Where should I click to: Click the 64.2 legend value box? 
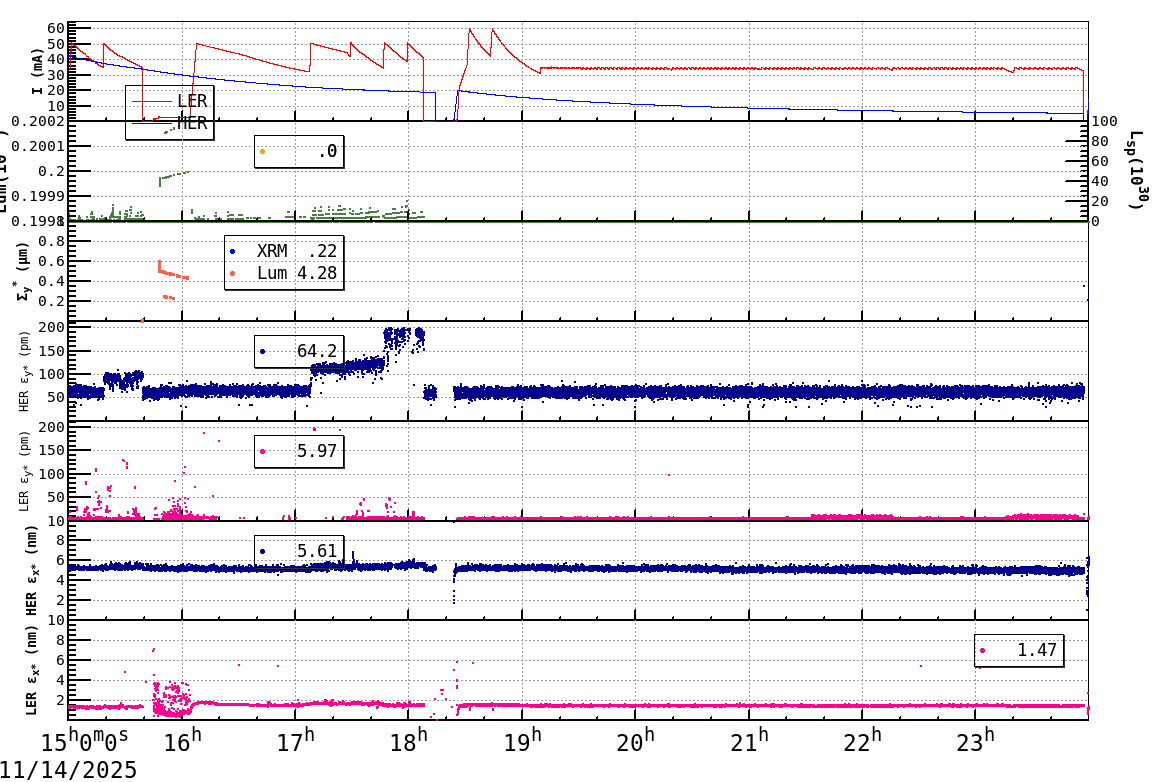[x=299, y=351]
